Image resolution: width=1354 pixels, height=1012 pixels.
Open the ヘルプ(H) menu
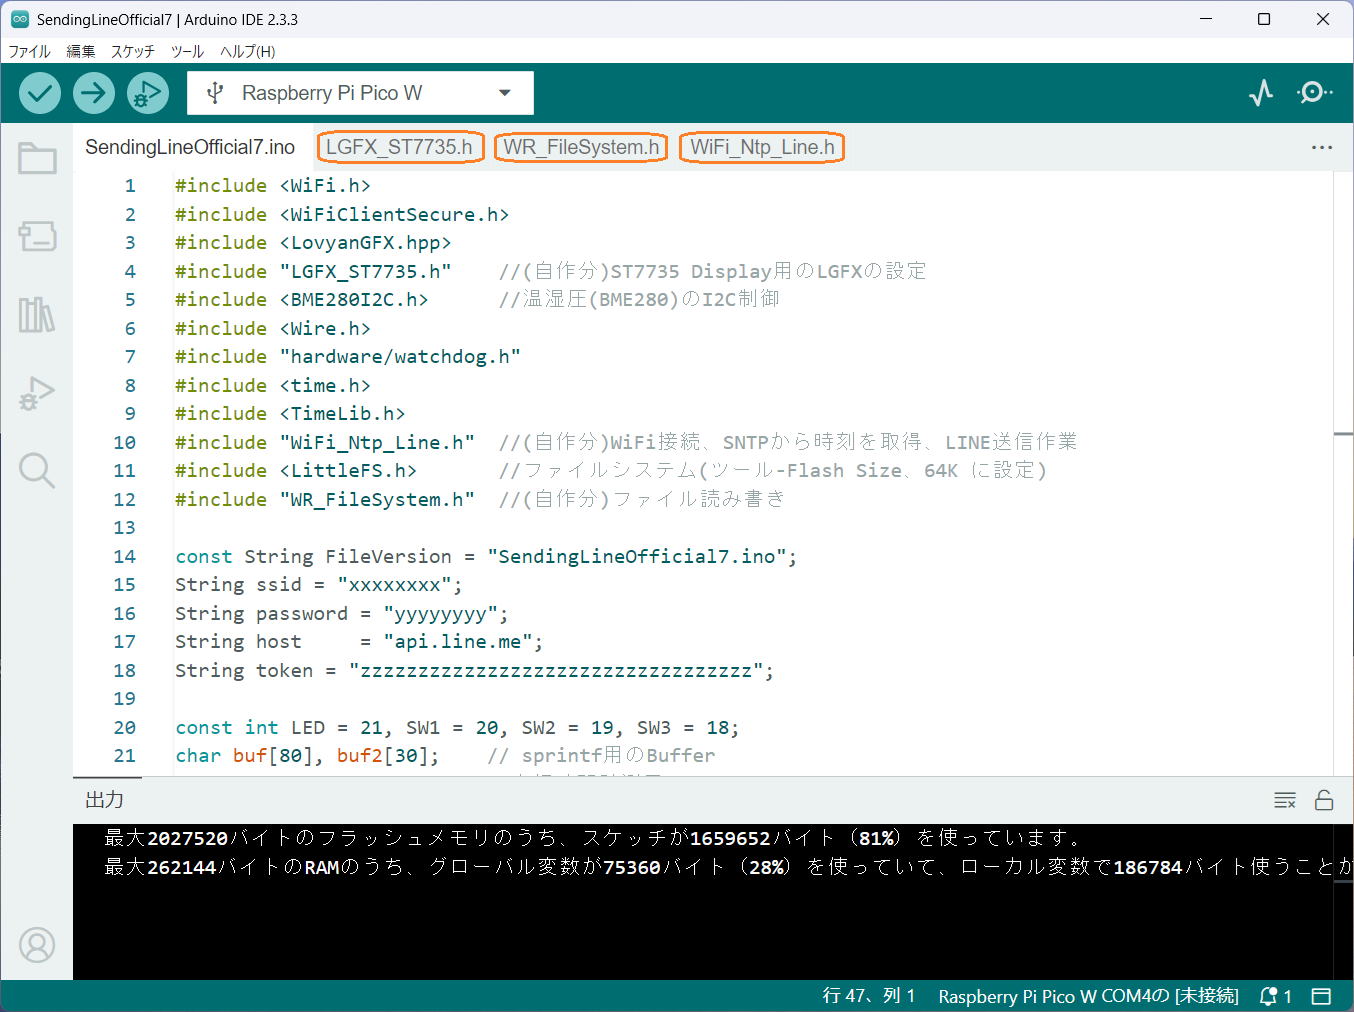[x=247, y=51]
